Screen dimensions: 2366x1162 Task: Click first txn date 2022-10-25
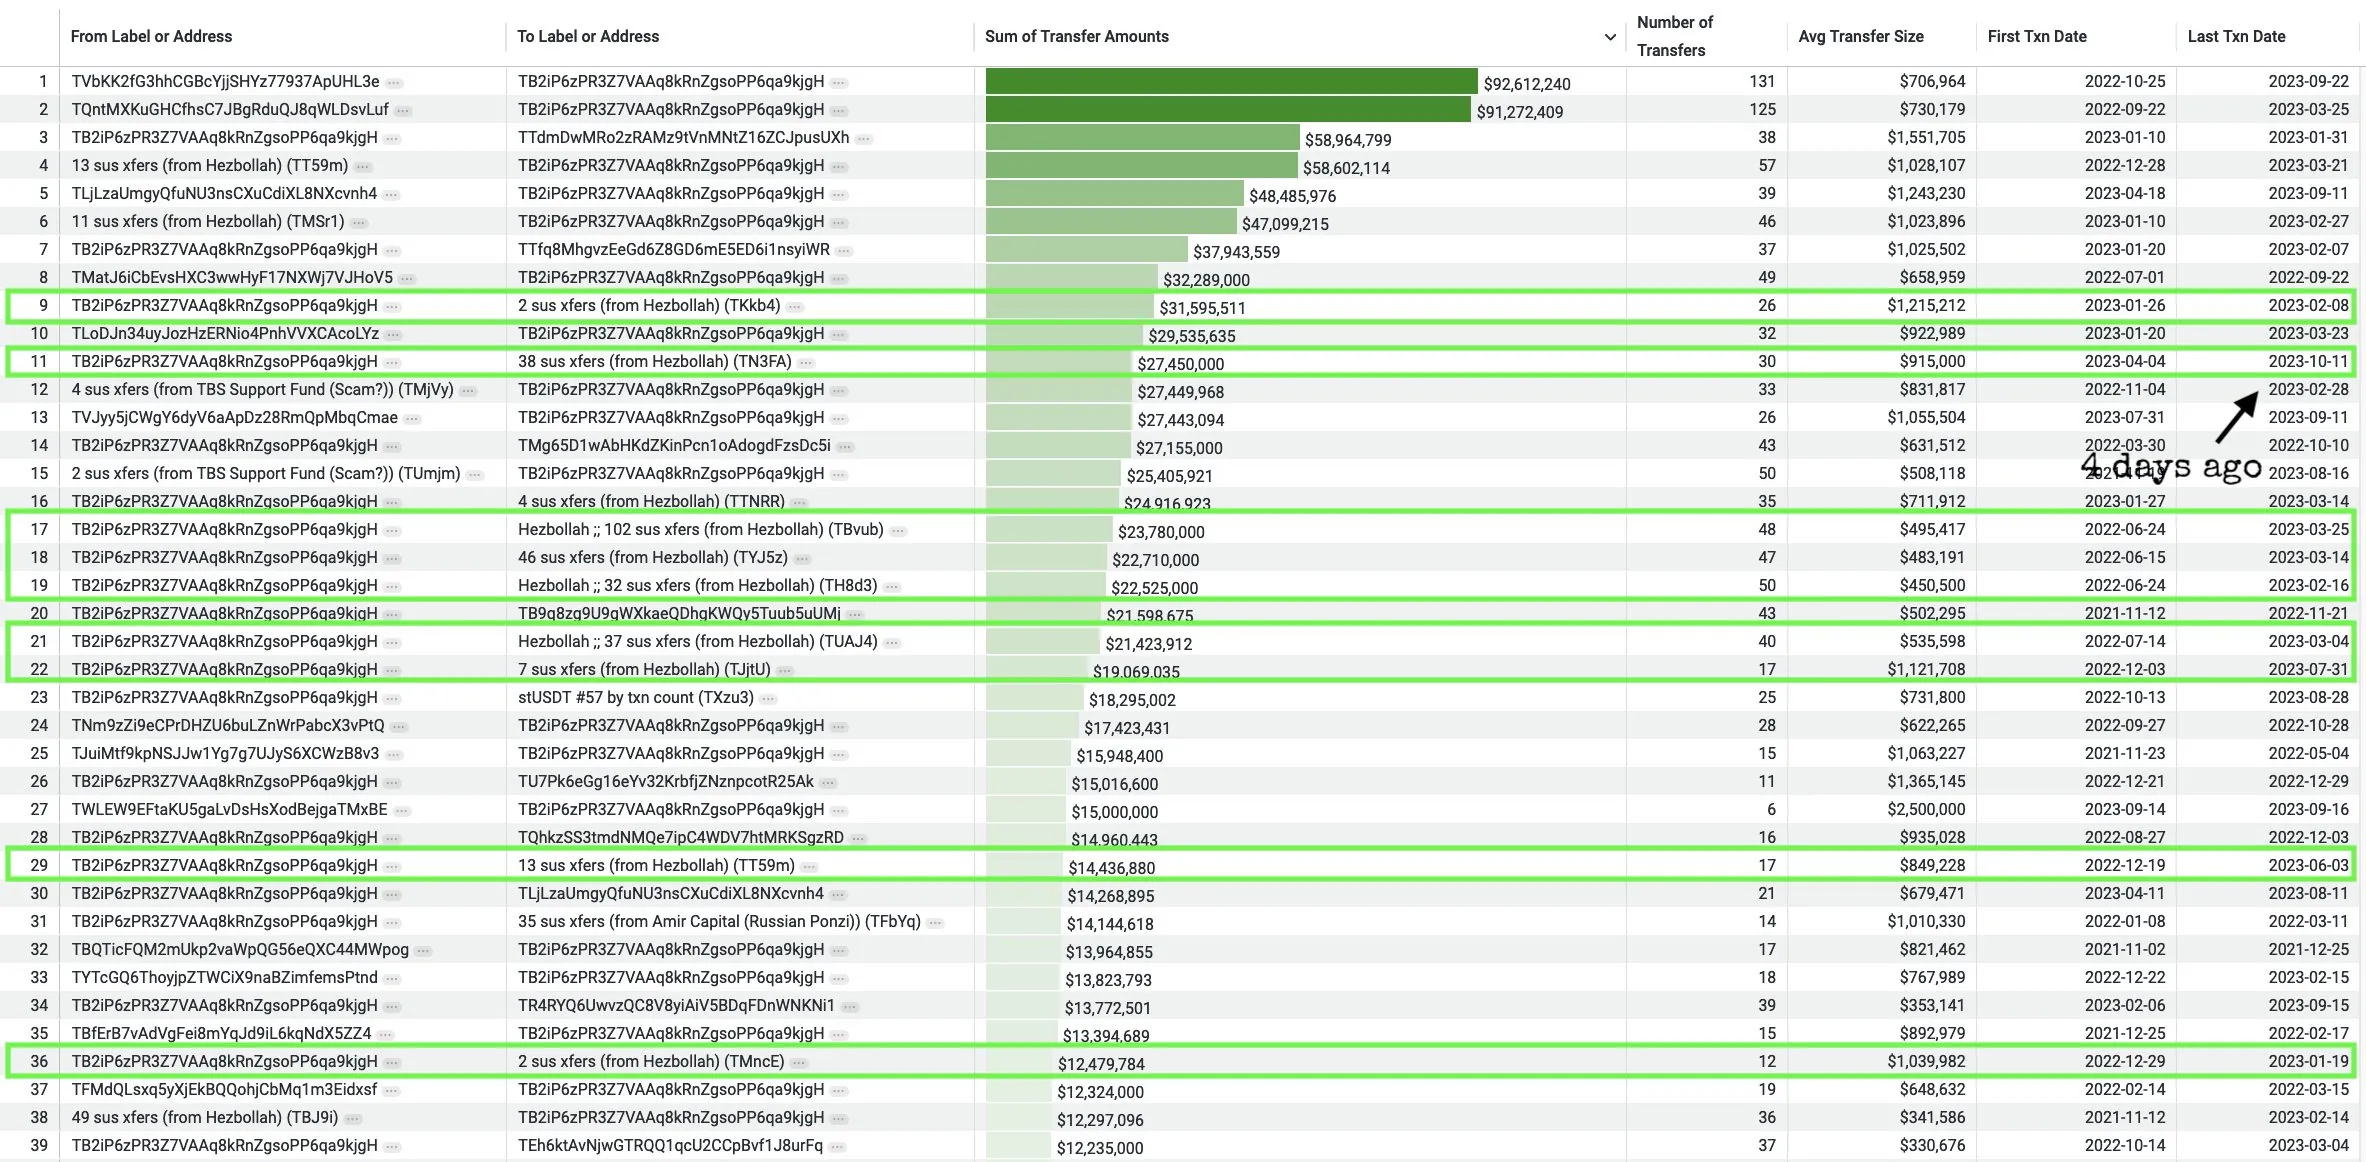coord(2125,82)
